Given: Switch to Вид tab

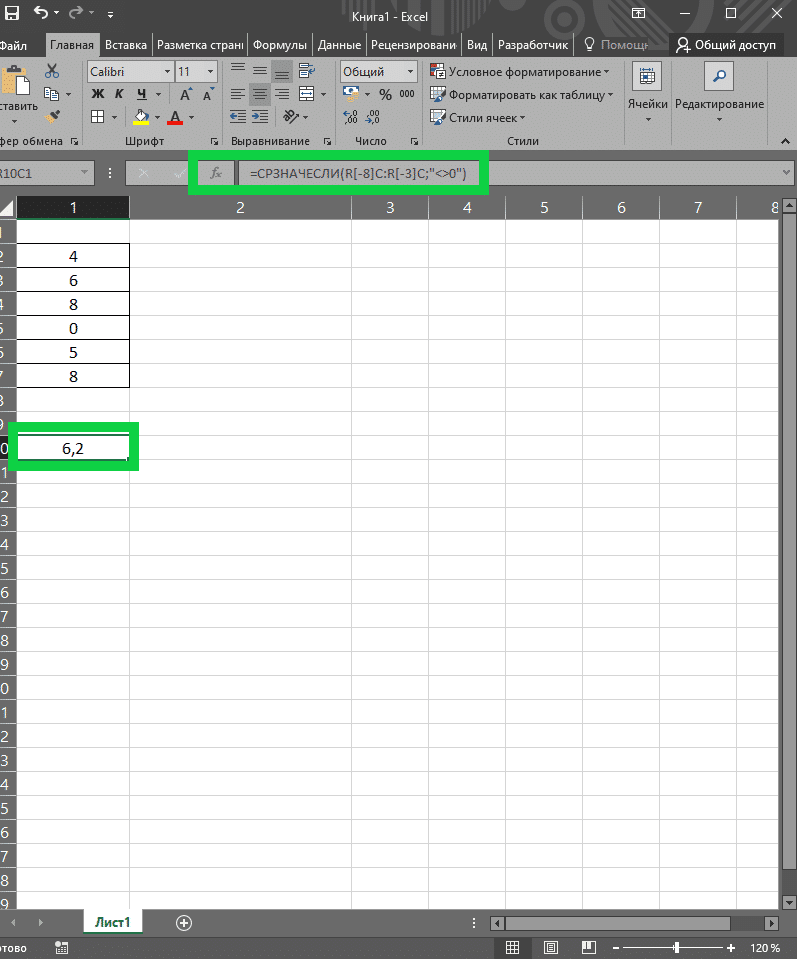Looking at the screenshot, I should (476, 45).
